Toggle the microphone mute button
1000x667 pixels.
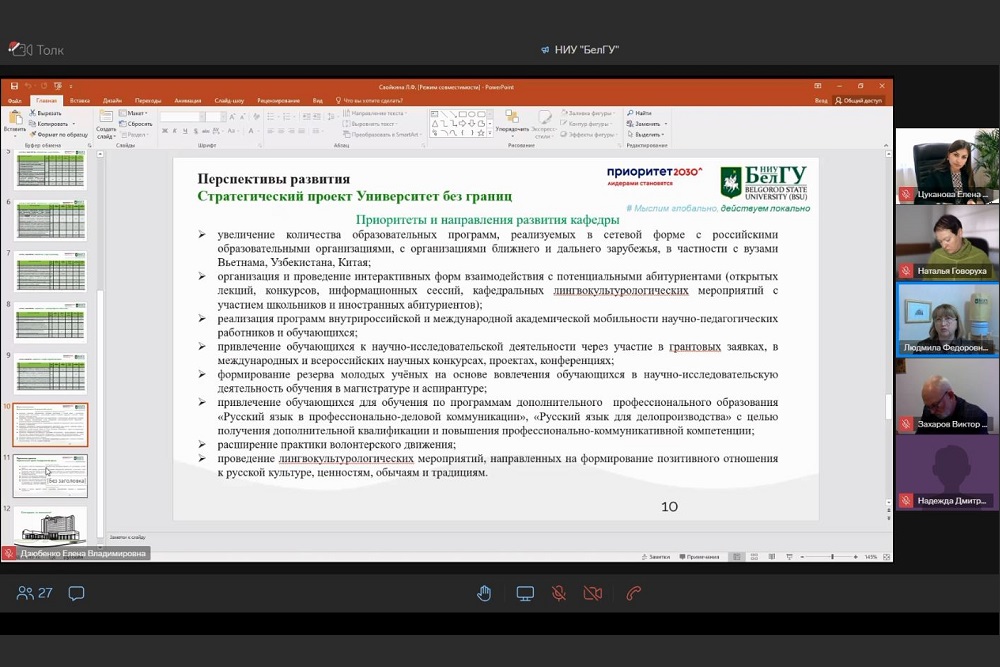click(559, 593)
